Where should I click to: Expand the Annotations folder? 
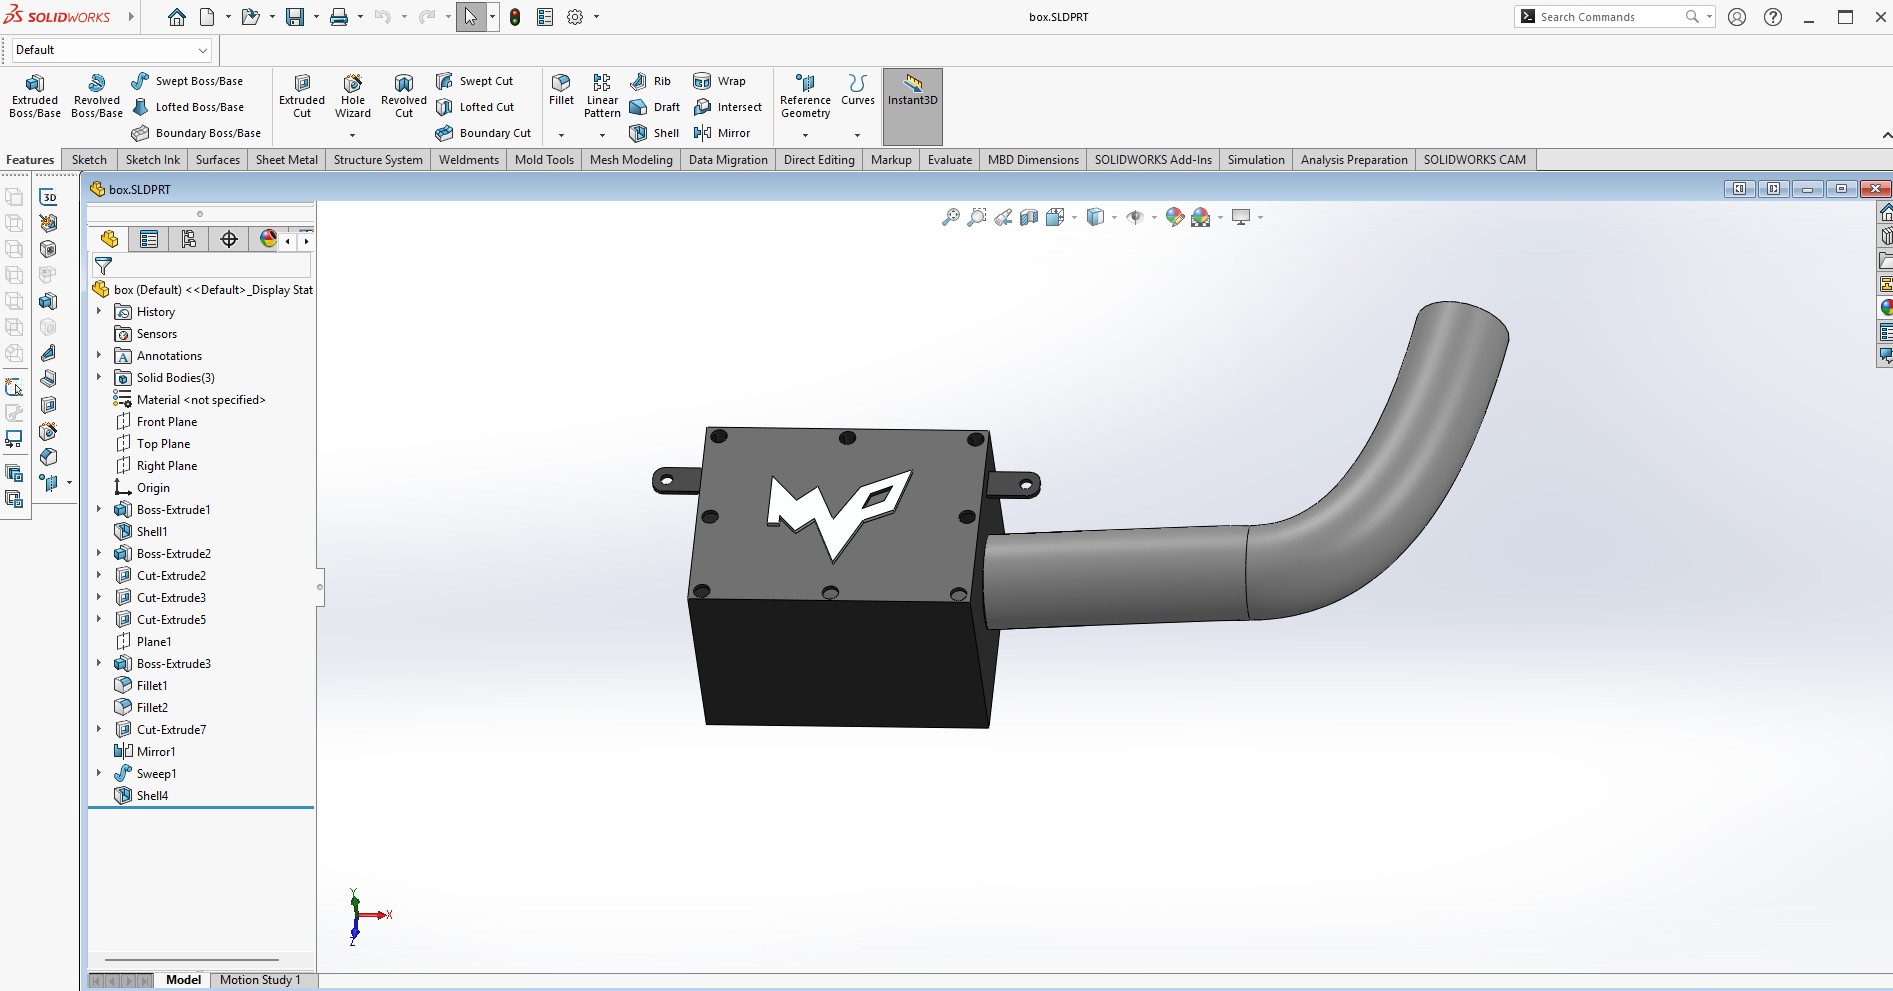click(x=99, y=356)
